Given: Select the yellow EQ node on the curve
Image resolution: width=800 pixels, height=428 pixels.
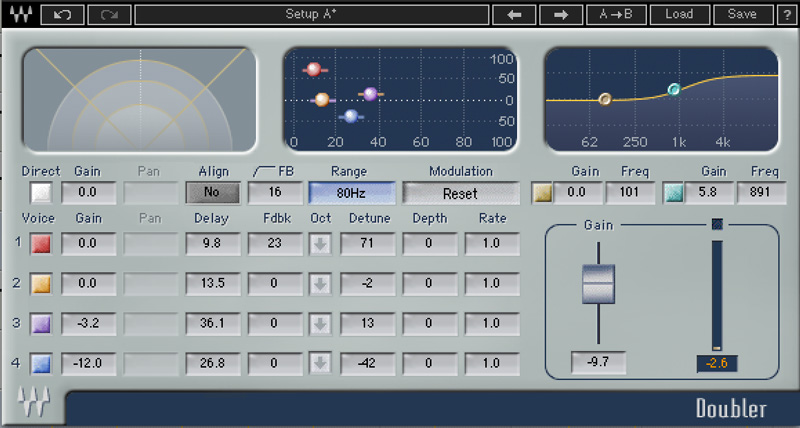Looking at the screenshot, I should point(605,99).
